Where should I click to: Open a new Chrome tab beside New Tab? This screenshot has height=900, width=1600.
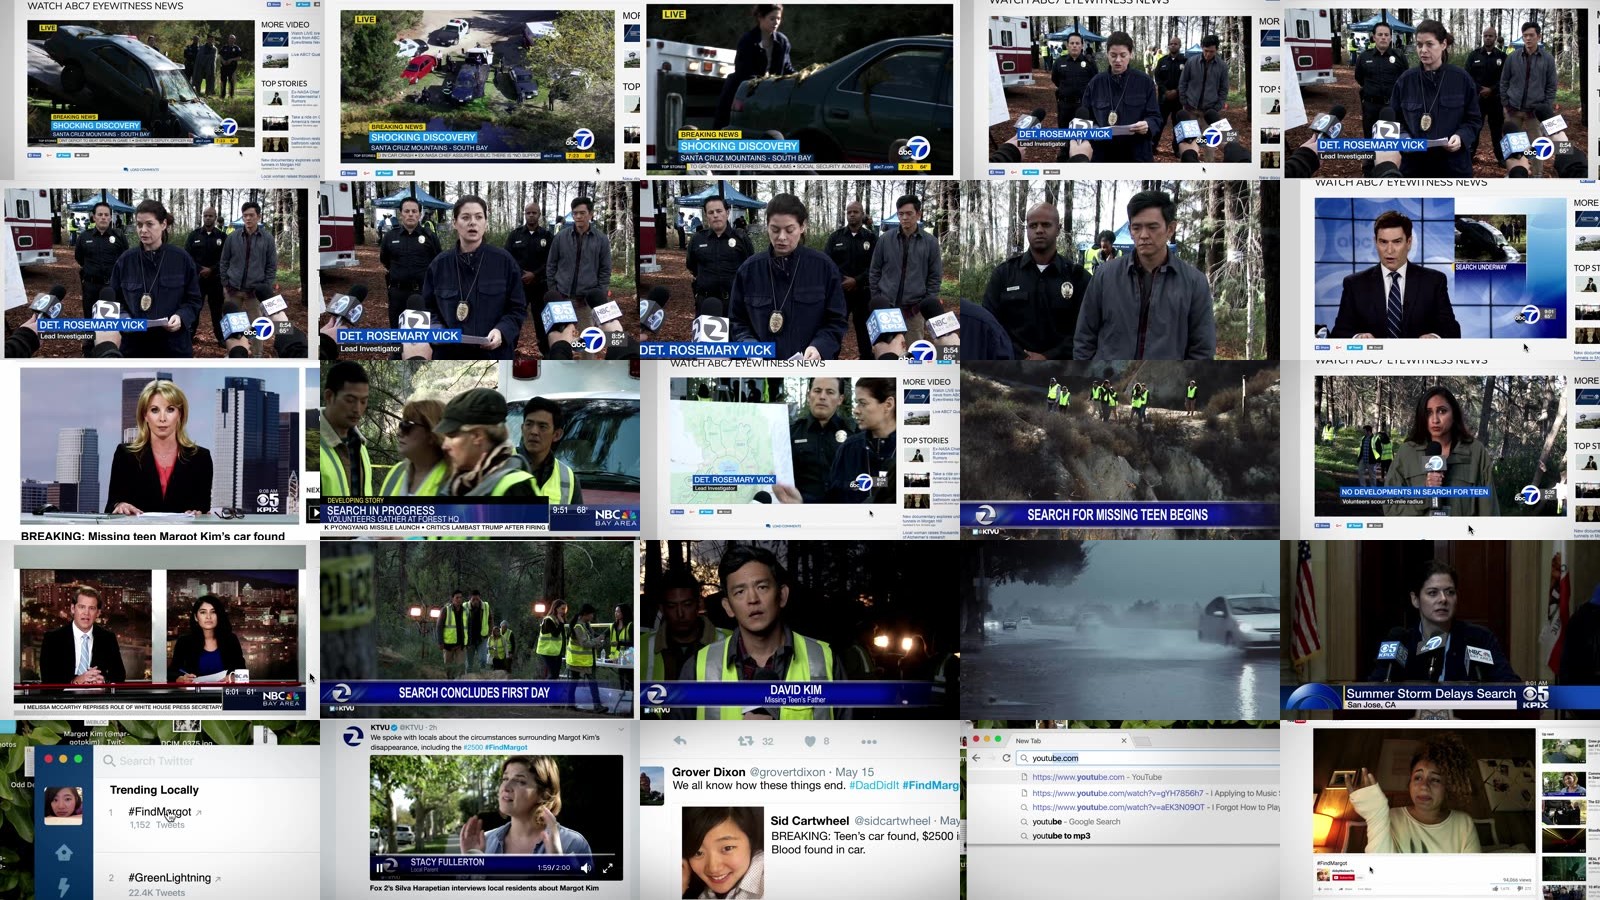tap(1144, 741)
